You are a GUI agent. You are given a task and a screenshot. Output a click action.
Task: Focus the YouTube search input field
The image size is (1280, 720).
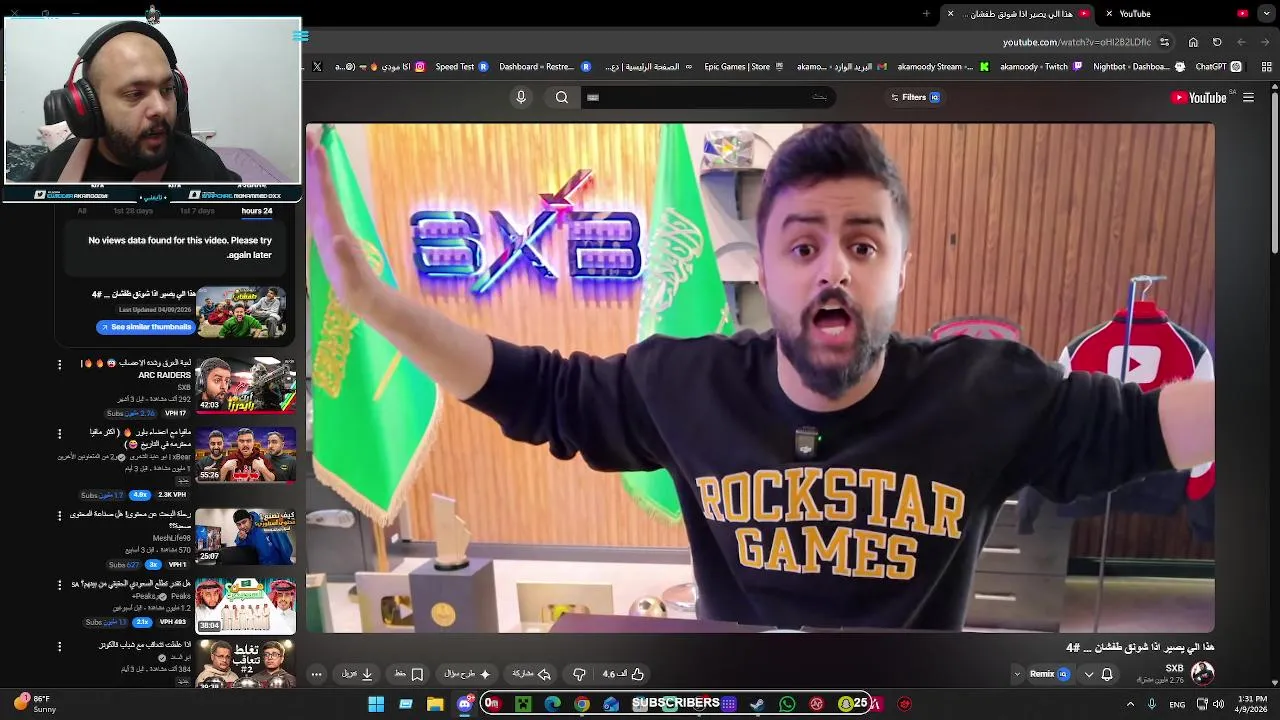click(x=708, y=97)
